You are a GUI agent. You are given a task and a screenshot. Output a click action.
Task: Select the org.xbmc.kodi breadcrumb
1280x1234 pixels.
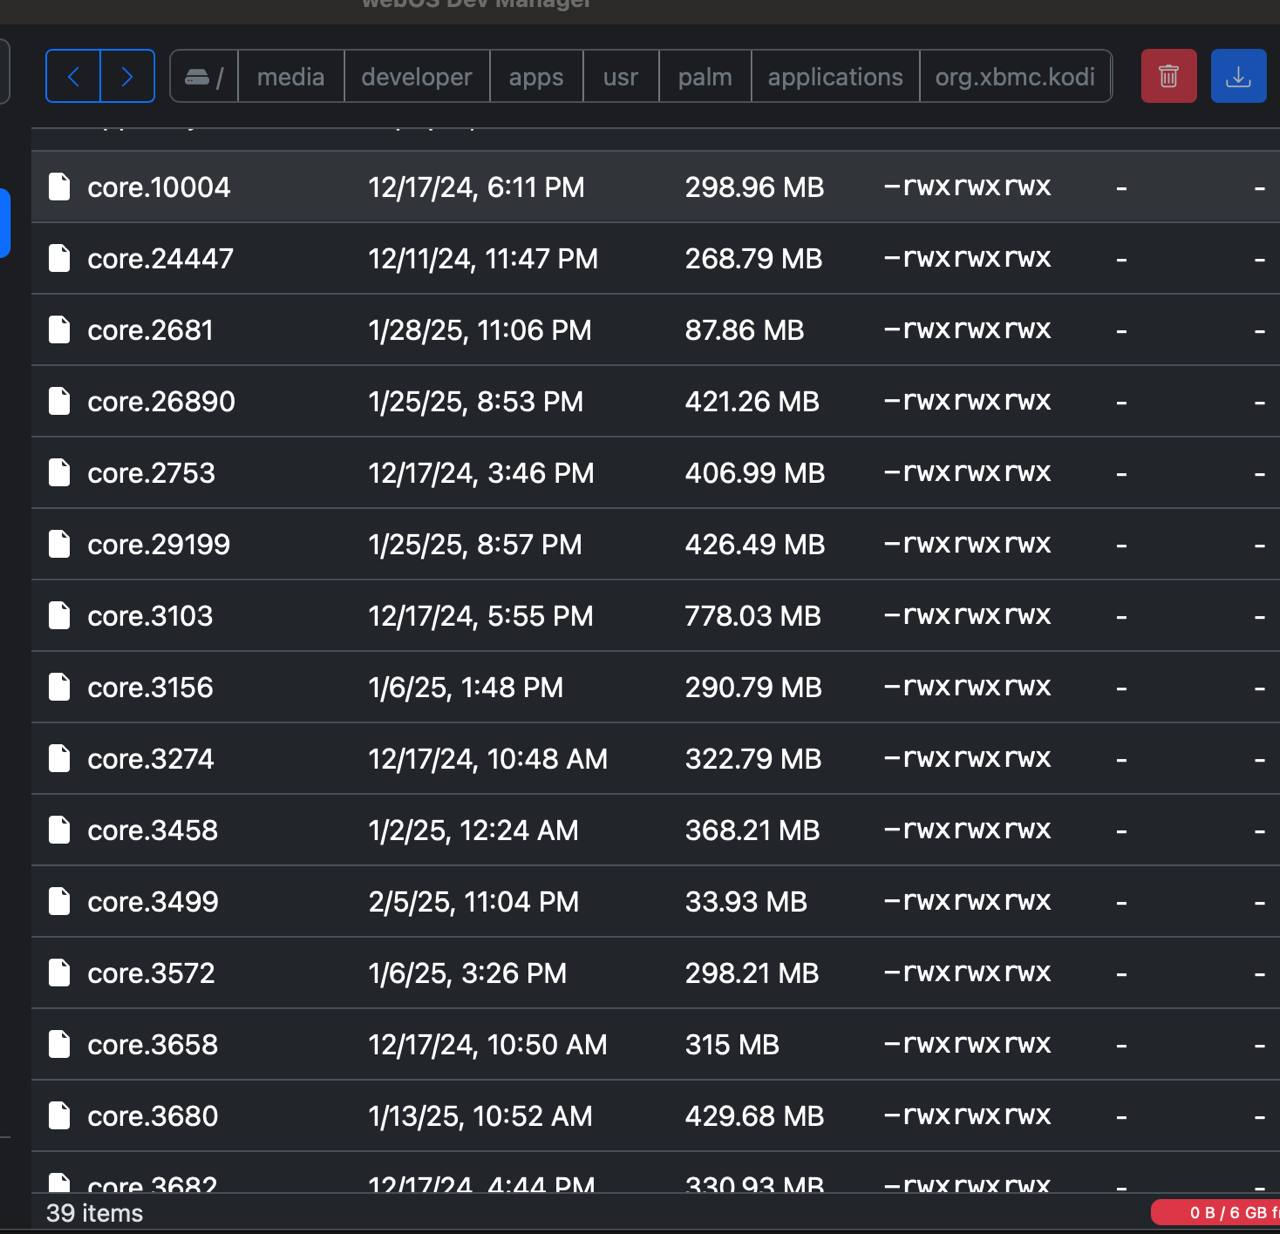click(1014, 77)
